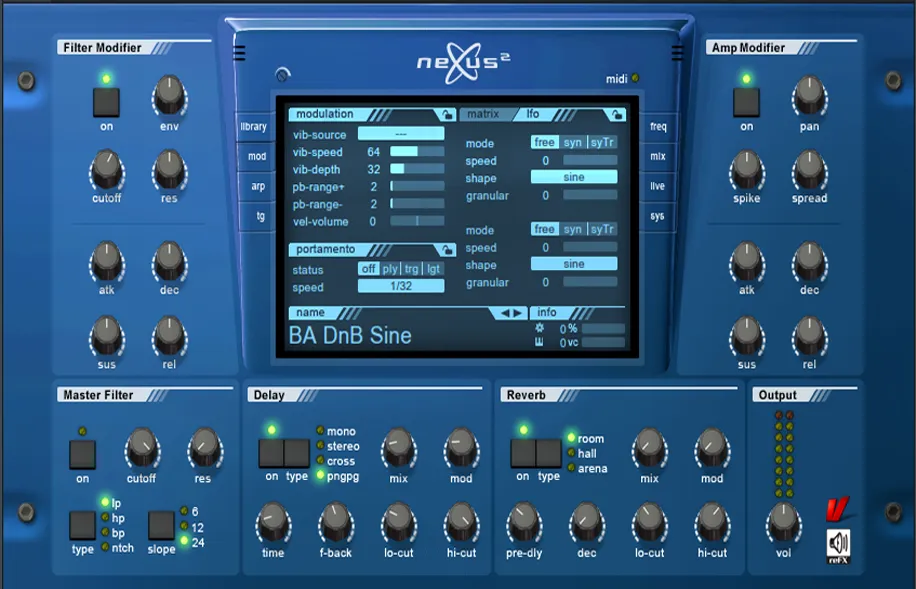Click the left display grip lines
This screenshot has height=589, width=916.
point(239,53)
